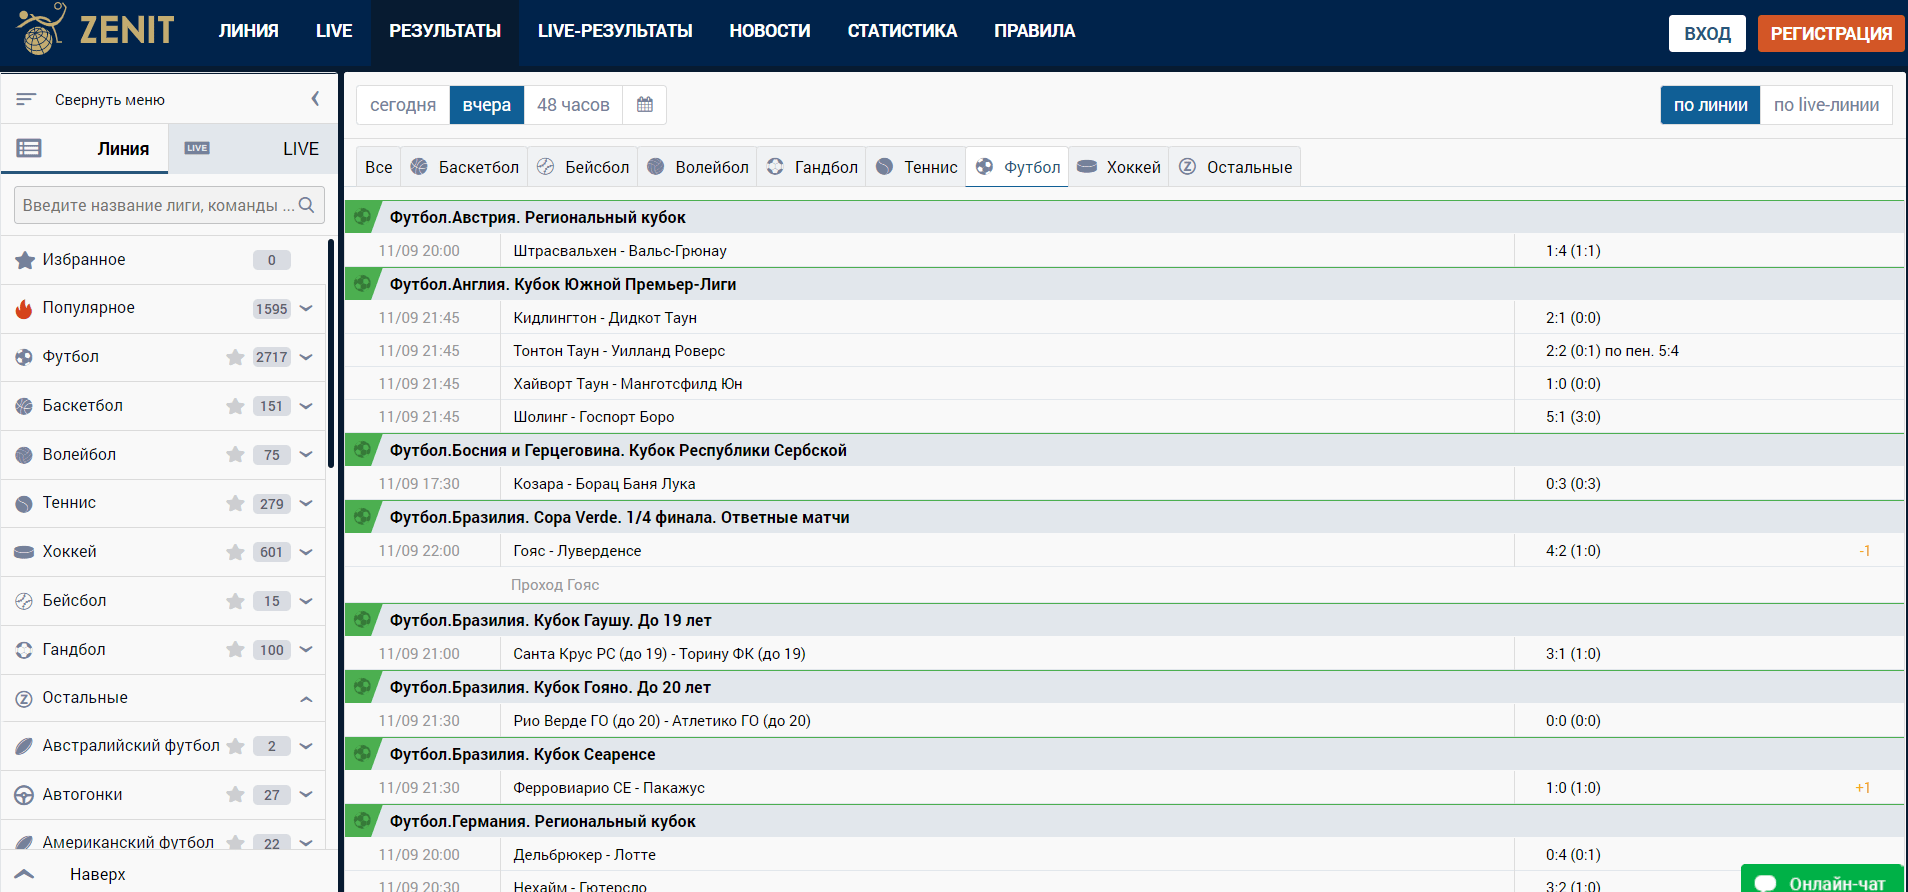Click the sidebar vertical scrollbar
The width and height of the screenshot is (1908, 892).
330,353
